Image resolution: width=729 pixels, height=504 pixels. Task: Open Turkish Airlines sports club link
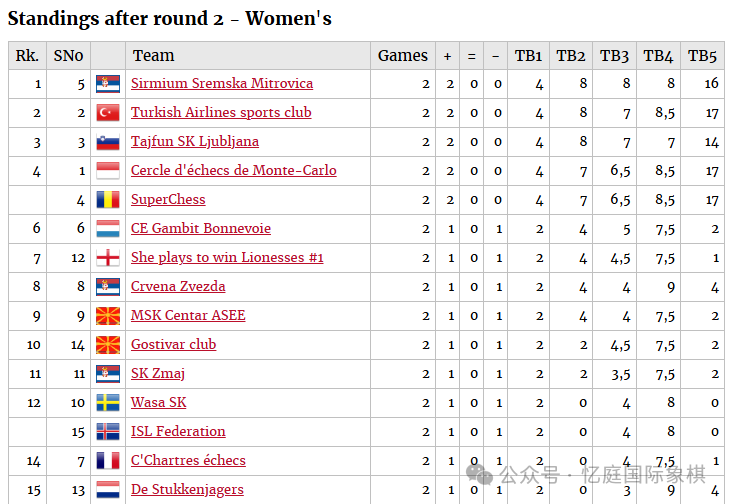[x=221, y=113]
